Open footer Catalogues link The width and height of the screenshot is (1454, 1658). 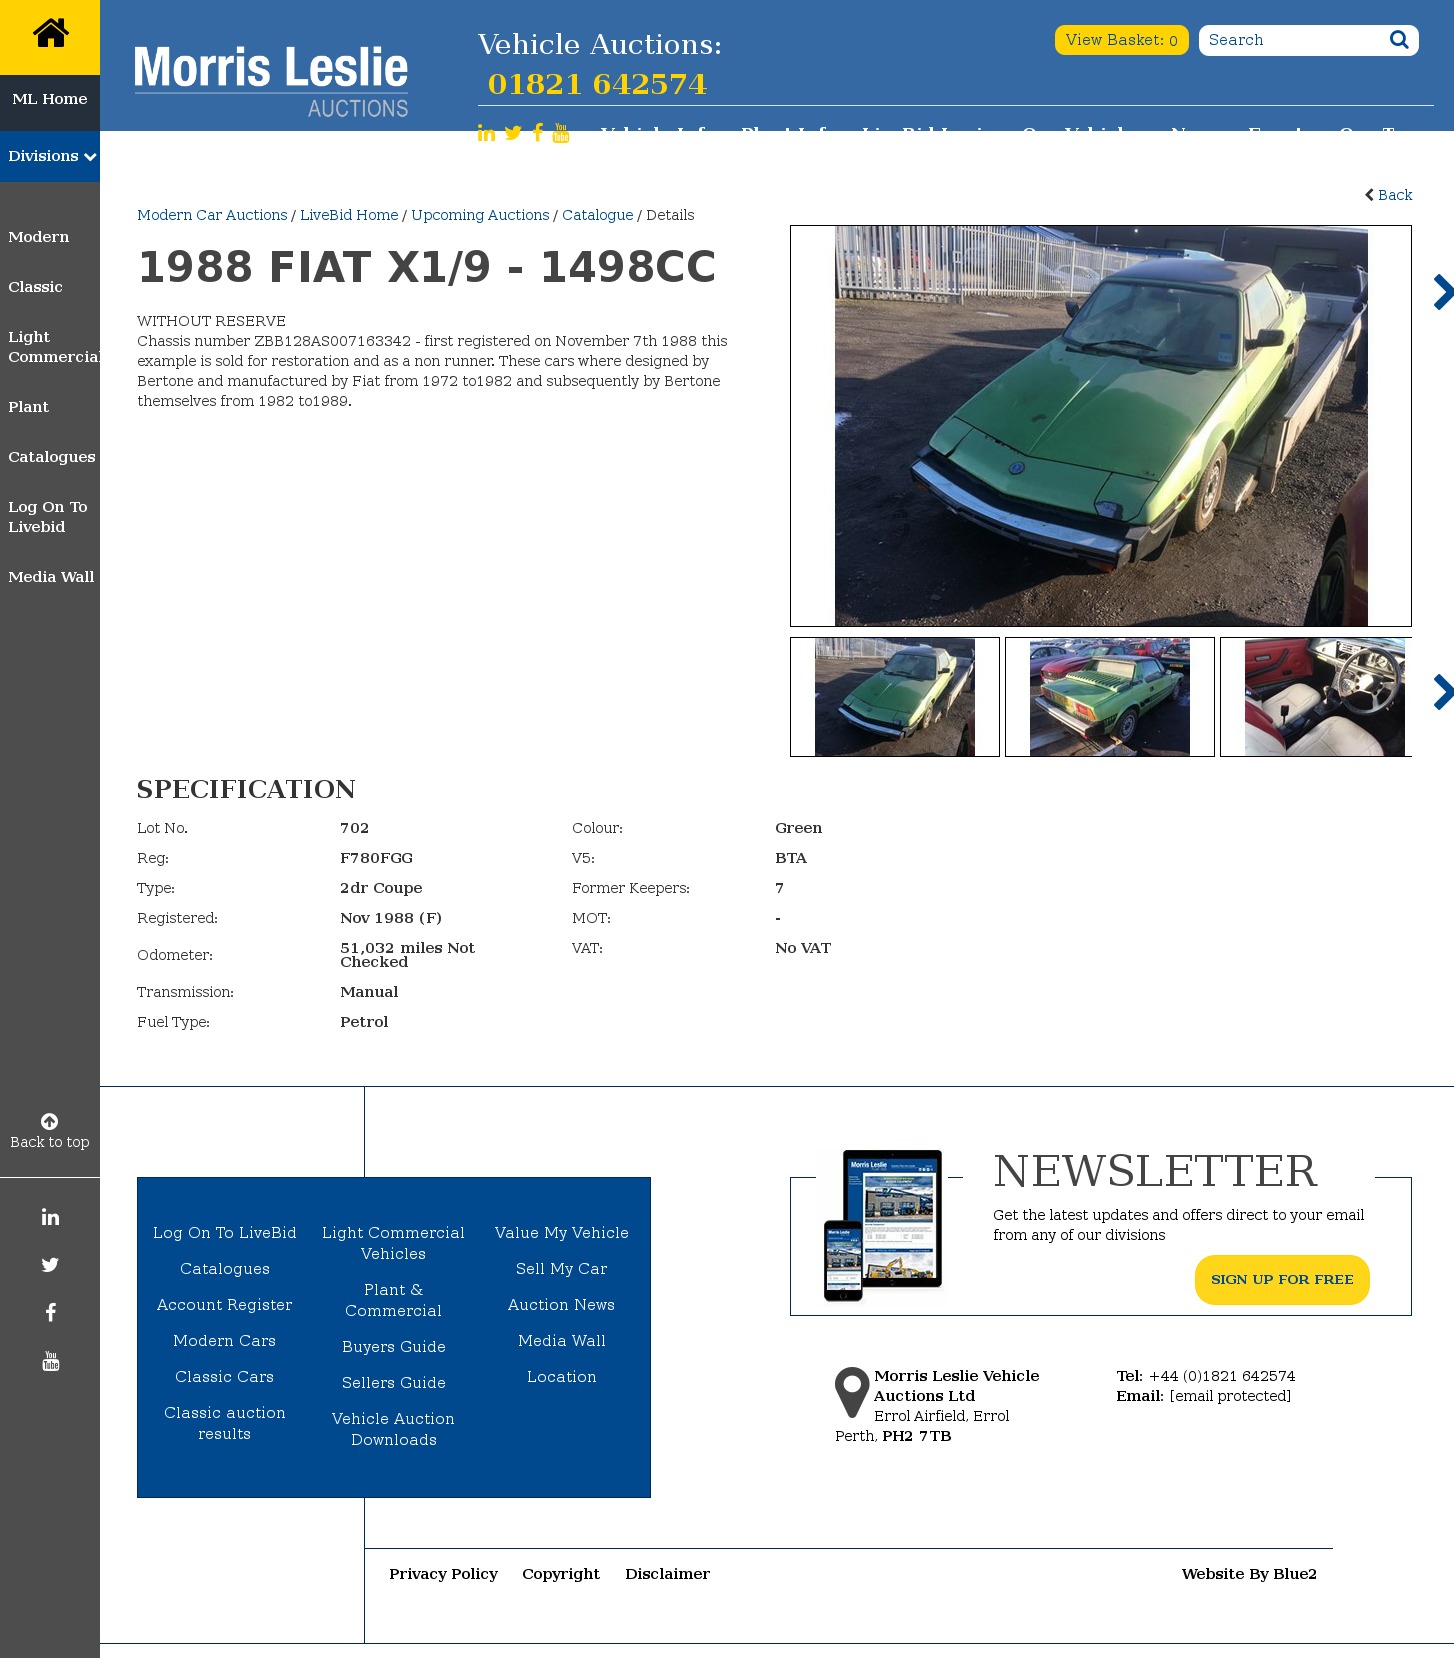coord(225,1269)
